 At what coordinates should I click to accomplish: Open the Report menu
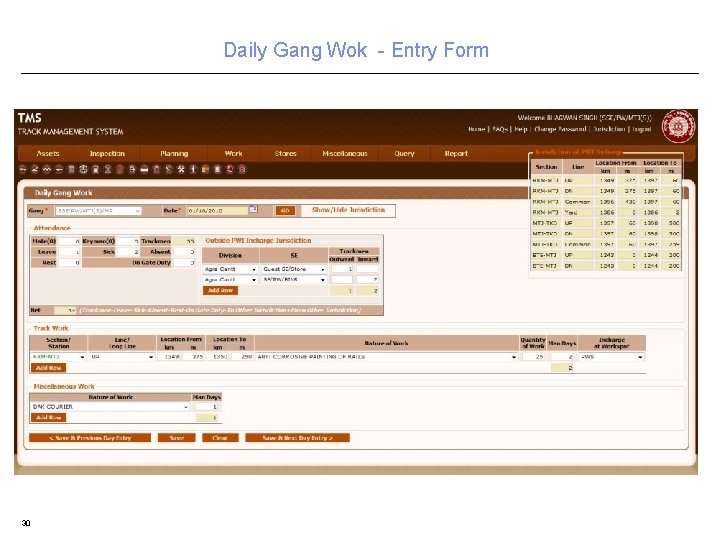click(x=456, y=153)
